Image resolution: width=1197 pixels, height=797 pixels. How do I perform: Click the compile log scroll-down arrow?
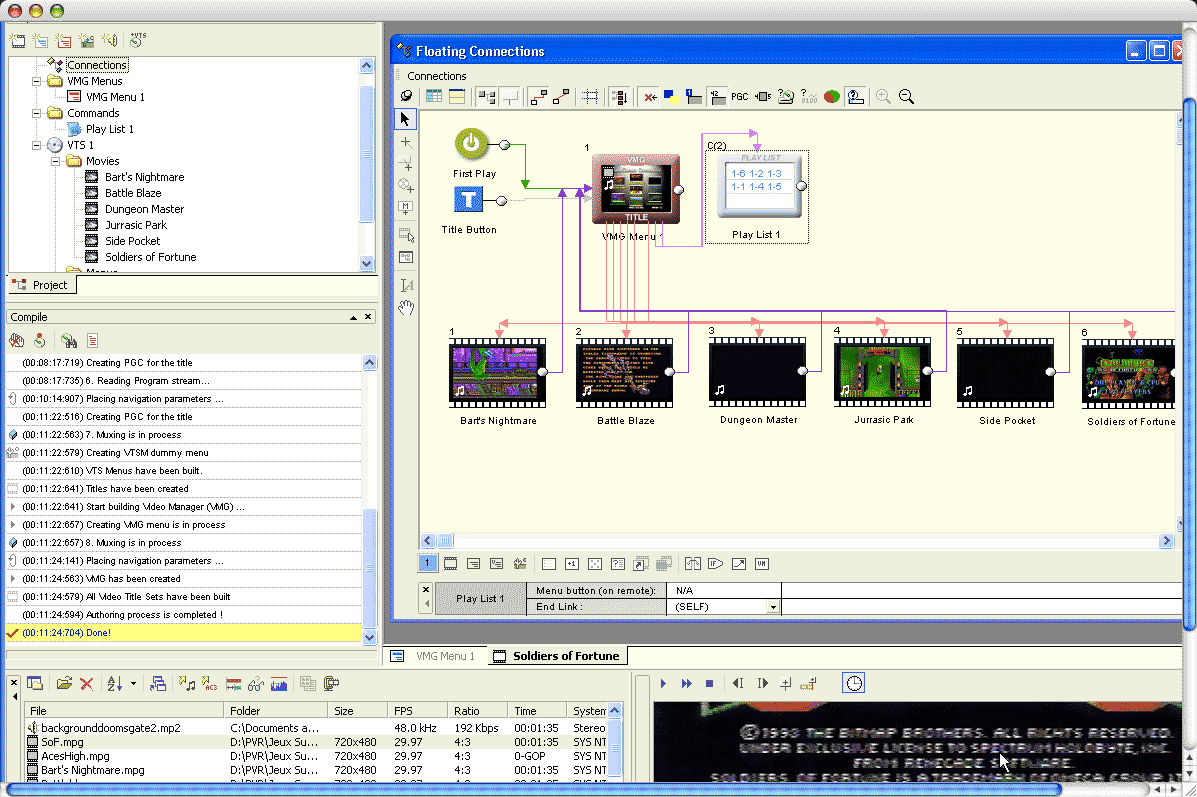pyautogui.click(x=369, y=637)
